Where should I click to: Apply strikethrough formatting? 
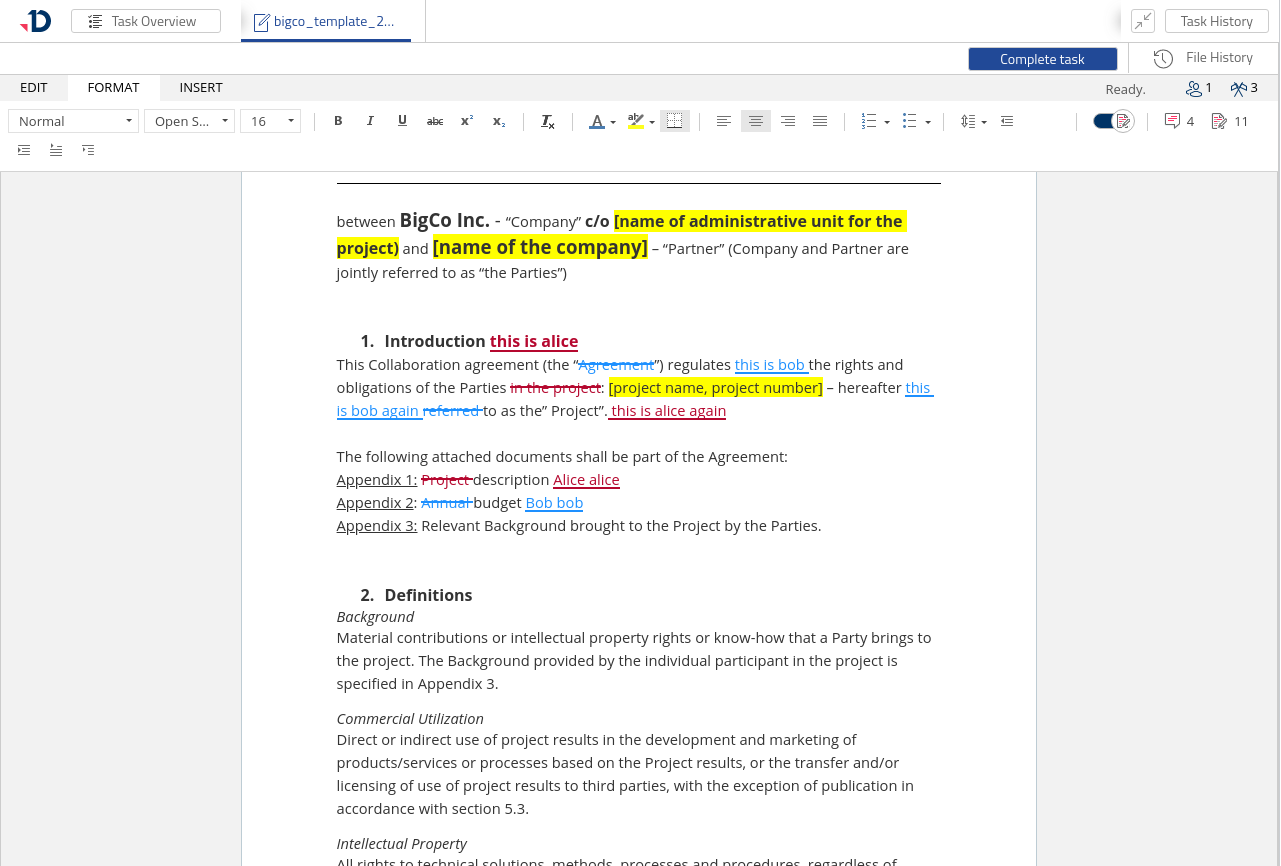click(x=435, y=121)
